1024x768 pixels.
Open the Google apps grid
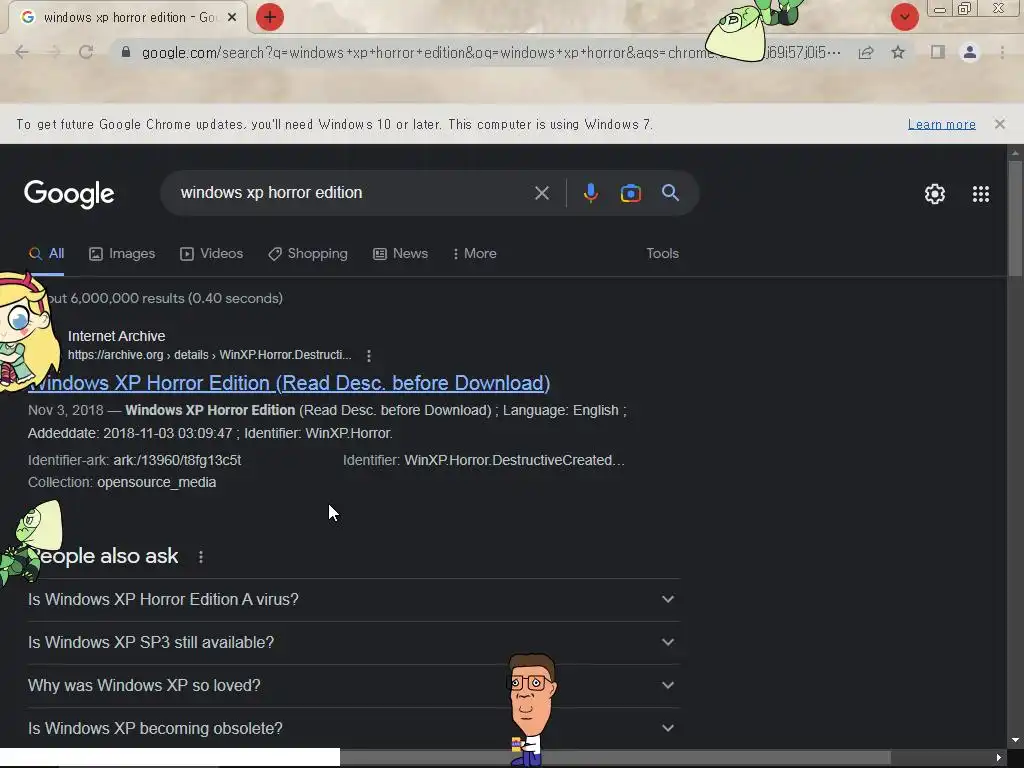980,194
